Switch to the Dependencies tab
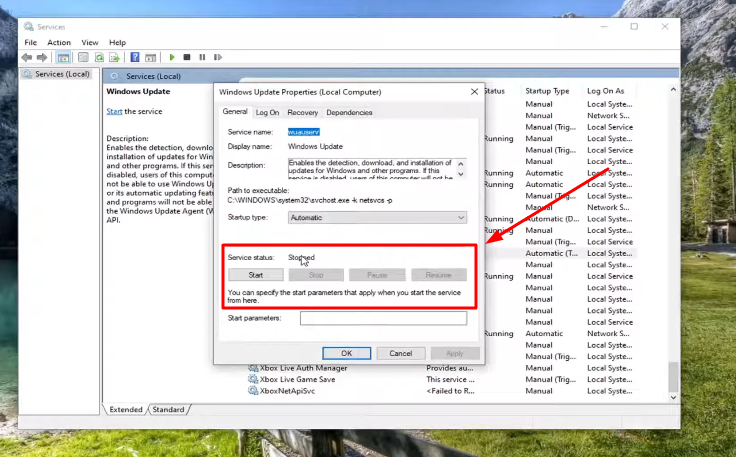Viewport: 736px width, 457px height. pos(349,113)
